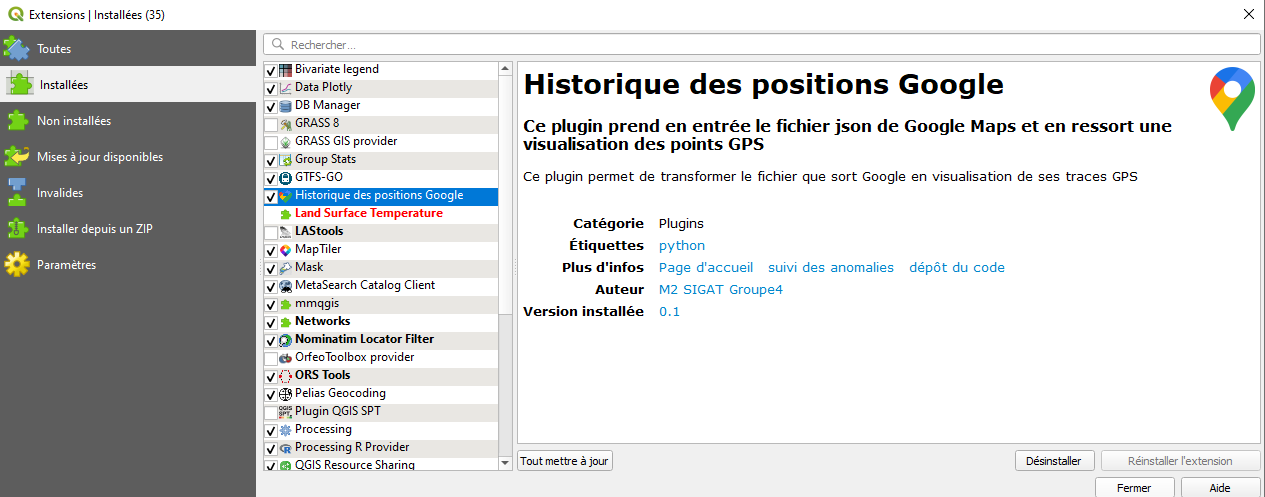Screen dimensions: 1265x497
Task: Click the DB Manager database icon
Action: (285, 106)
